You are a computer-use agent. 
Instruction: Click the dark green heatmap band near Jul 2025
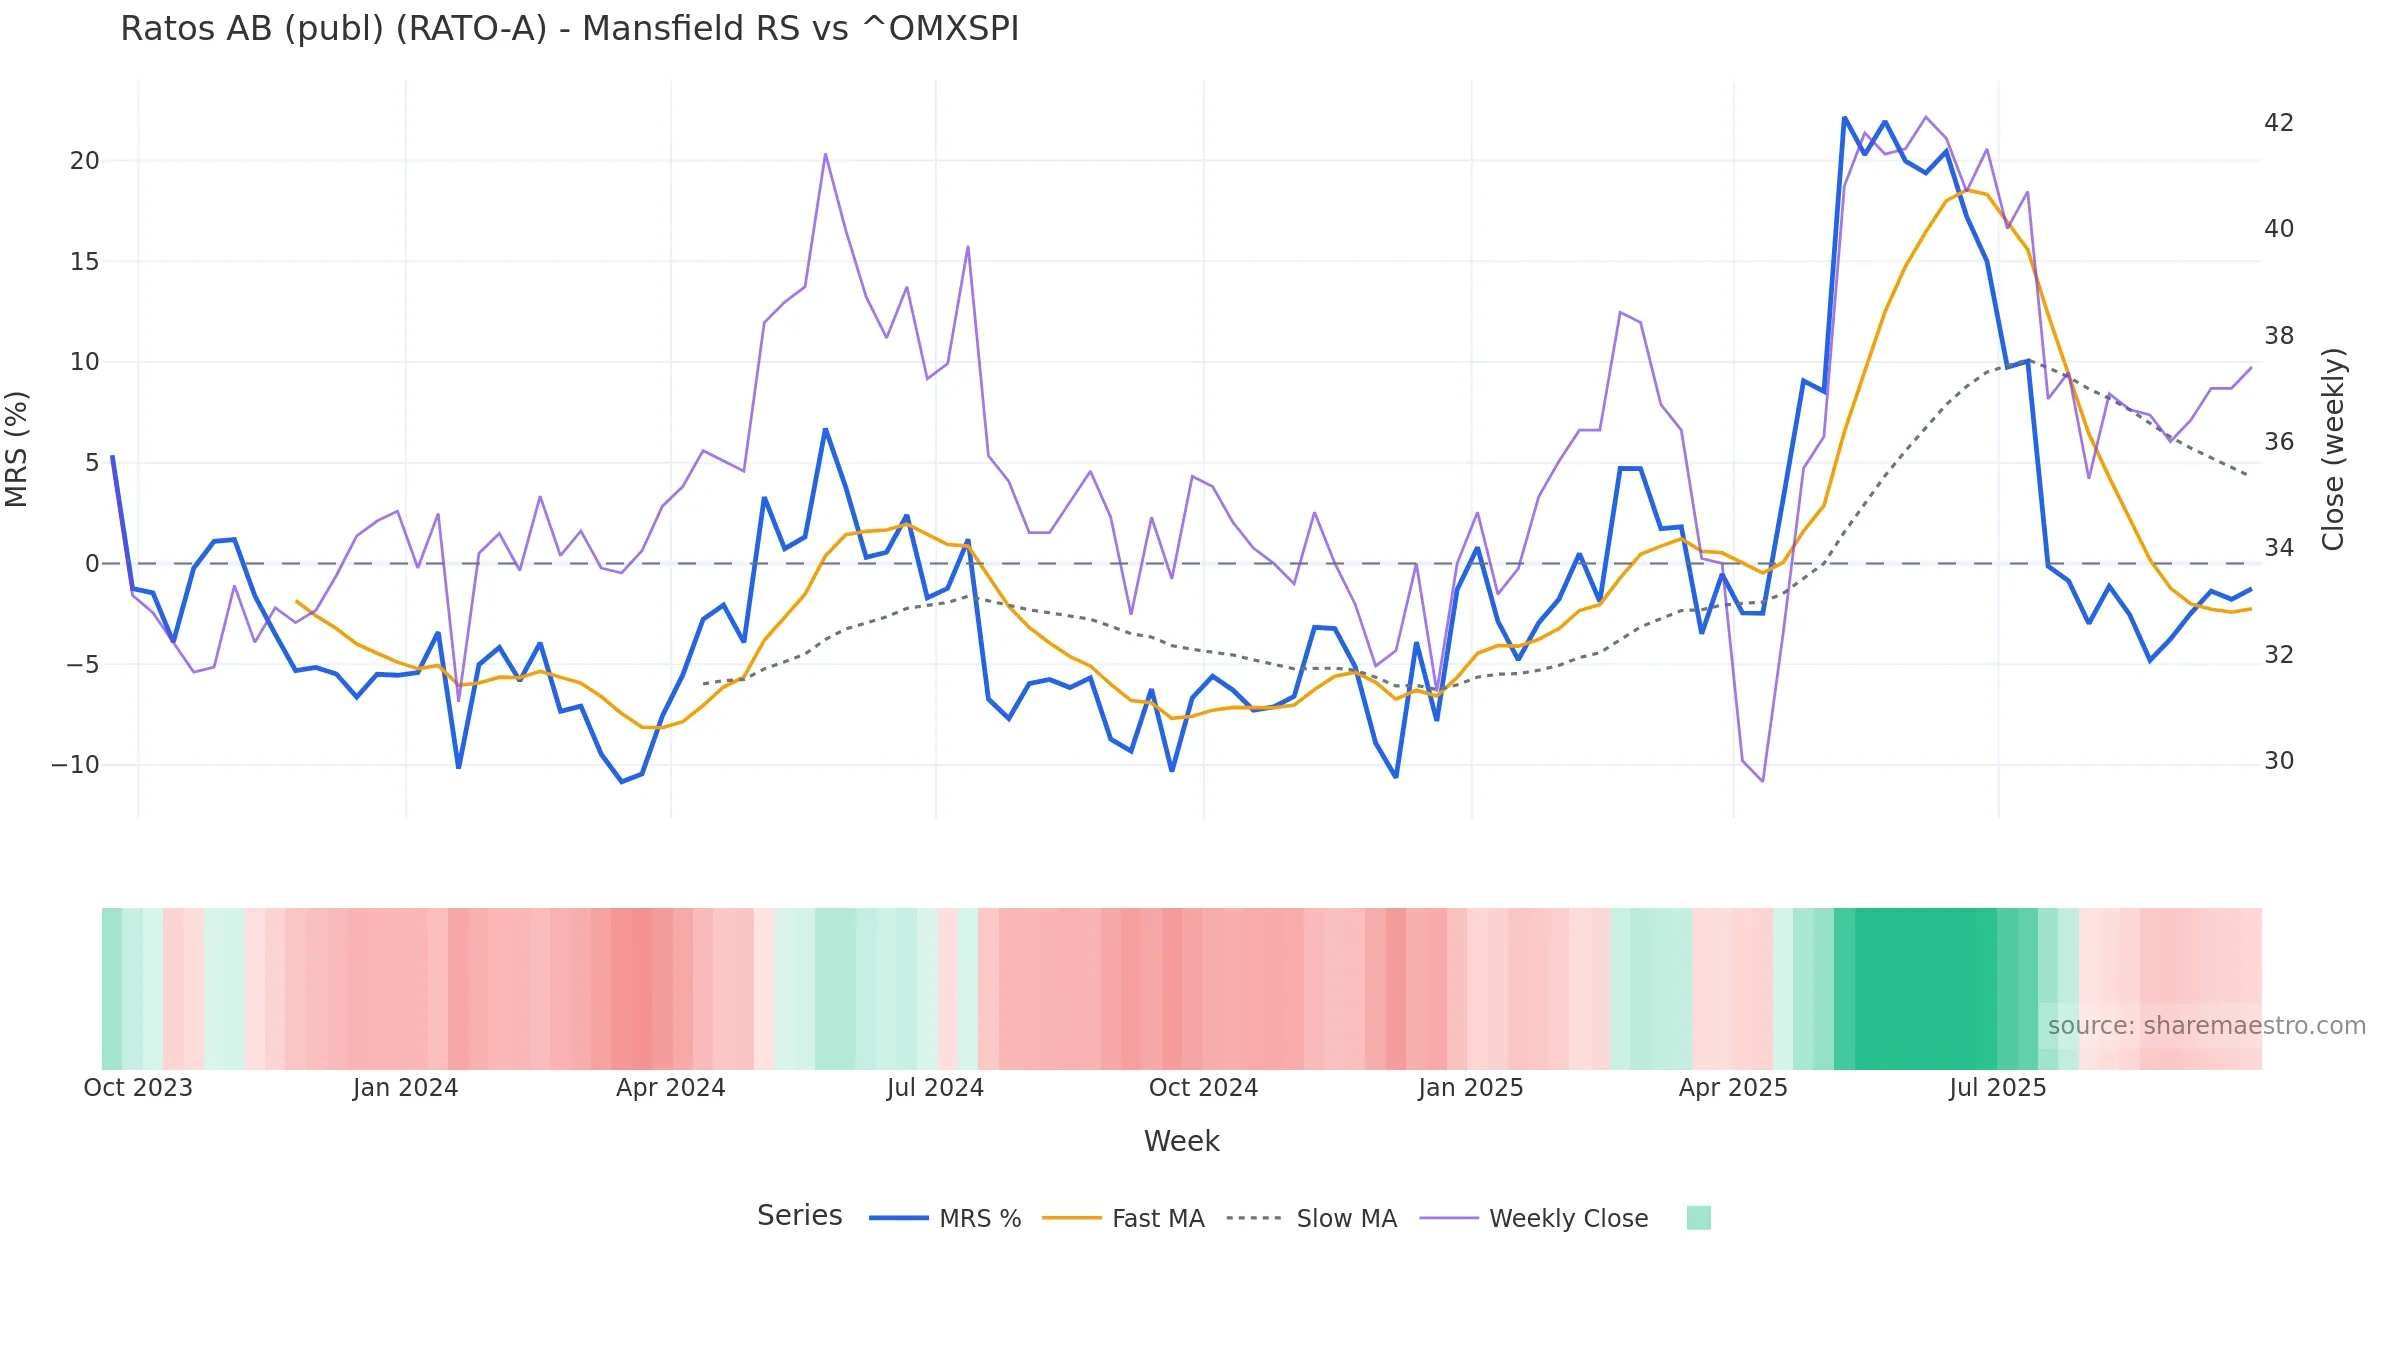click(x=1925, y=989)
